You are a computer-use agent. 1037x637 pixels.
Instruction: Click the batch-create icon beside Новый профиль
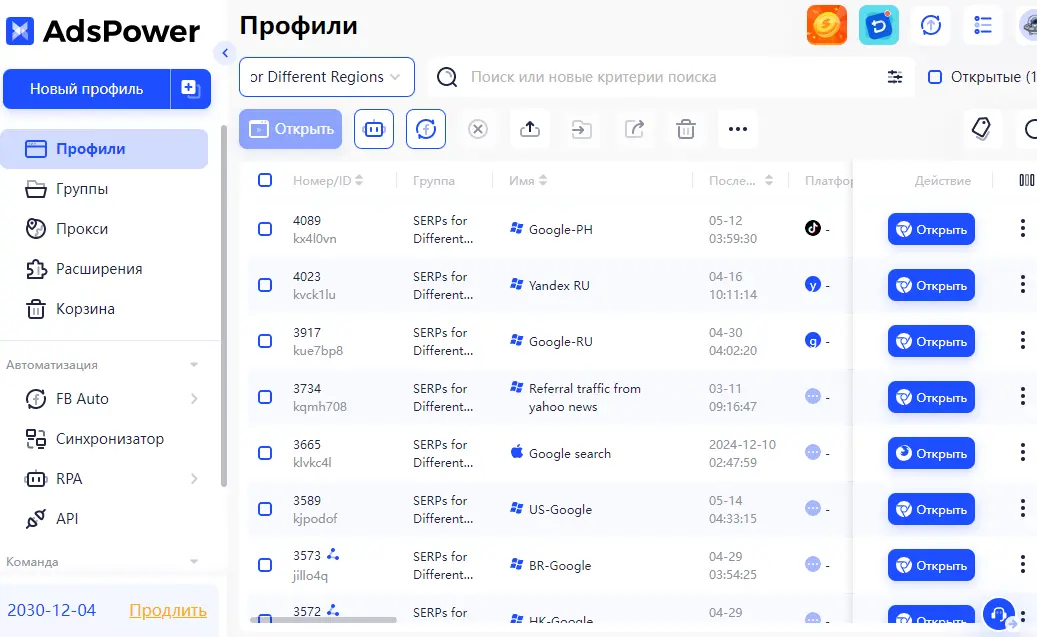point(190,89)
